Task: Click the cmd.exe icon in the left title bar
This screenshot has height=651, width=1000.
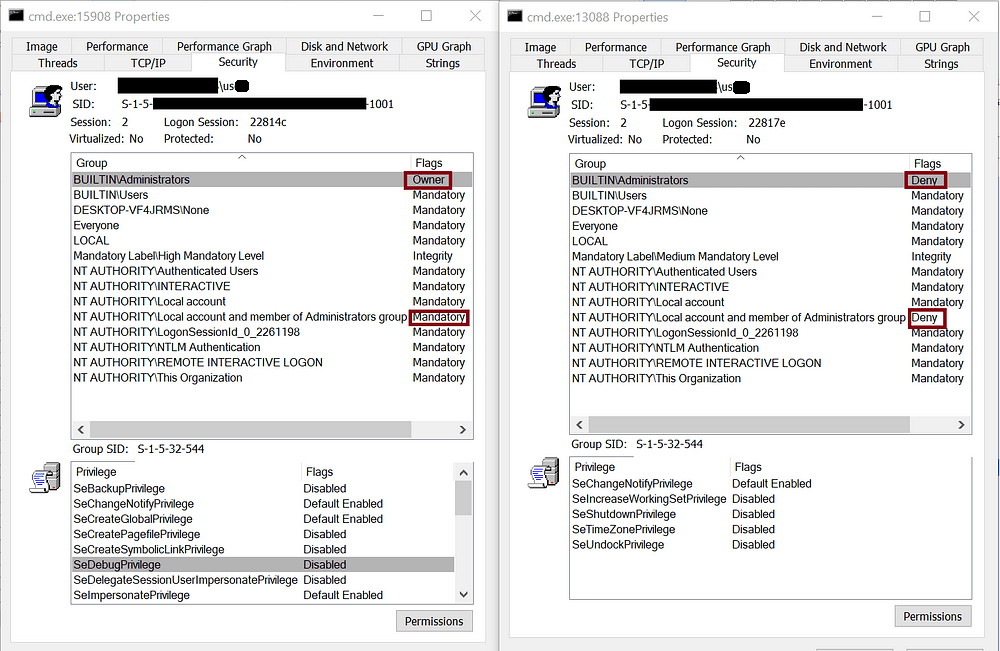Action: coord(14,16)
